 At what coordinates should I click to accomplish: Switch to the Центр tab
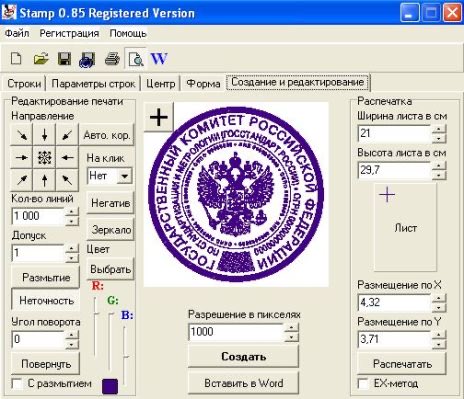pos(160,83)
